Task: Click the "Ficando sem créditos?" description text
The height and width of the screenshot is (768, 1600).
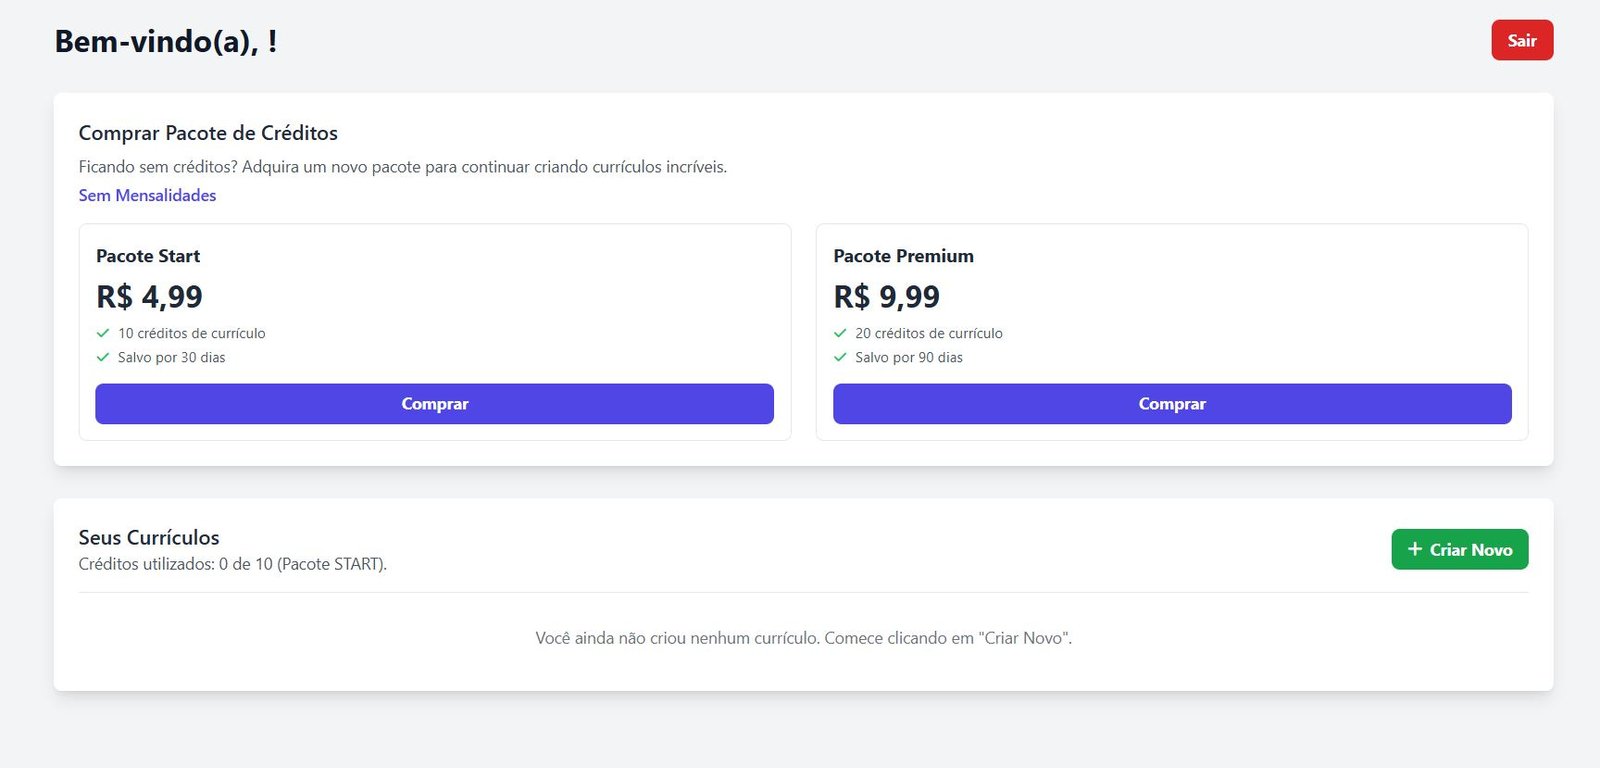Action: [402, 167]
